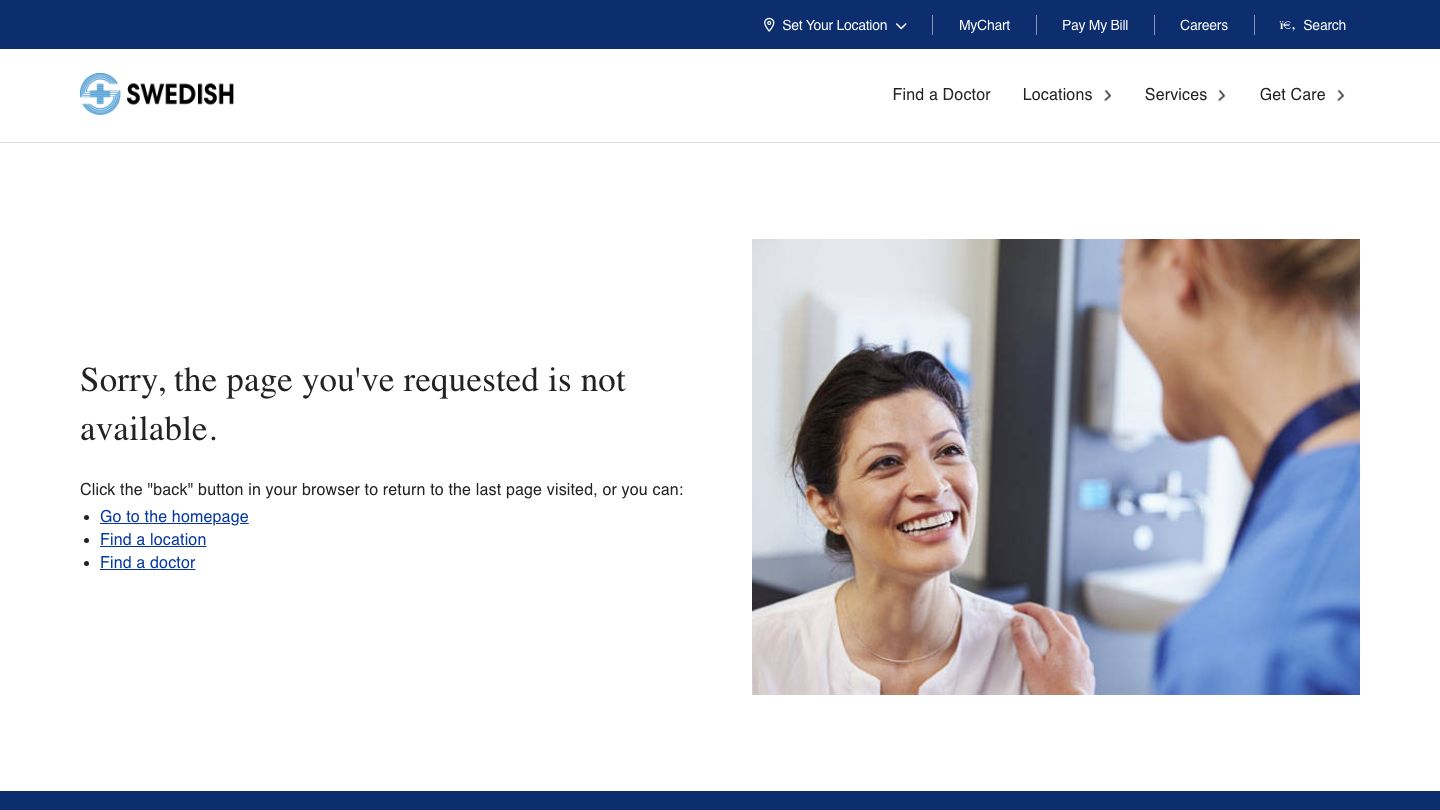The height and width of the screenshot is (810, 1440).
Task: Open MyChart from the top bar
Action: (984, 25)
